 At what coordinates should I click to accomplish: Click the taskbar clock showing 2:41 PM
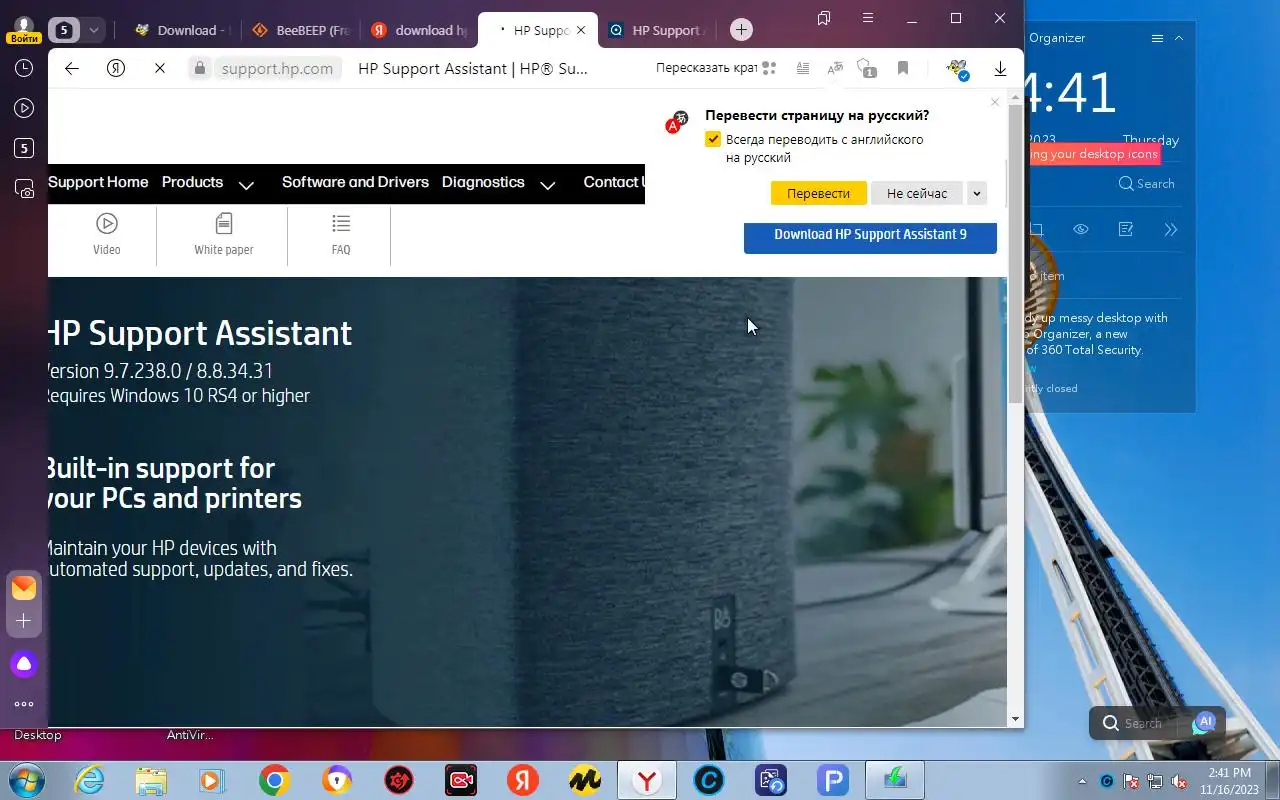tap(1230, 781)
